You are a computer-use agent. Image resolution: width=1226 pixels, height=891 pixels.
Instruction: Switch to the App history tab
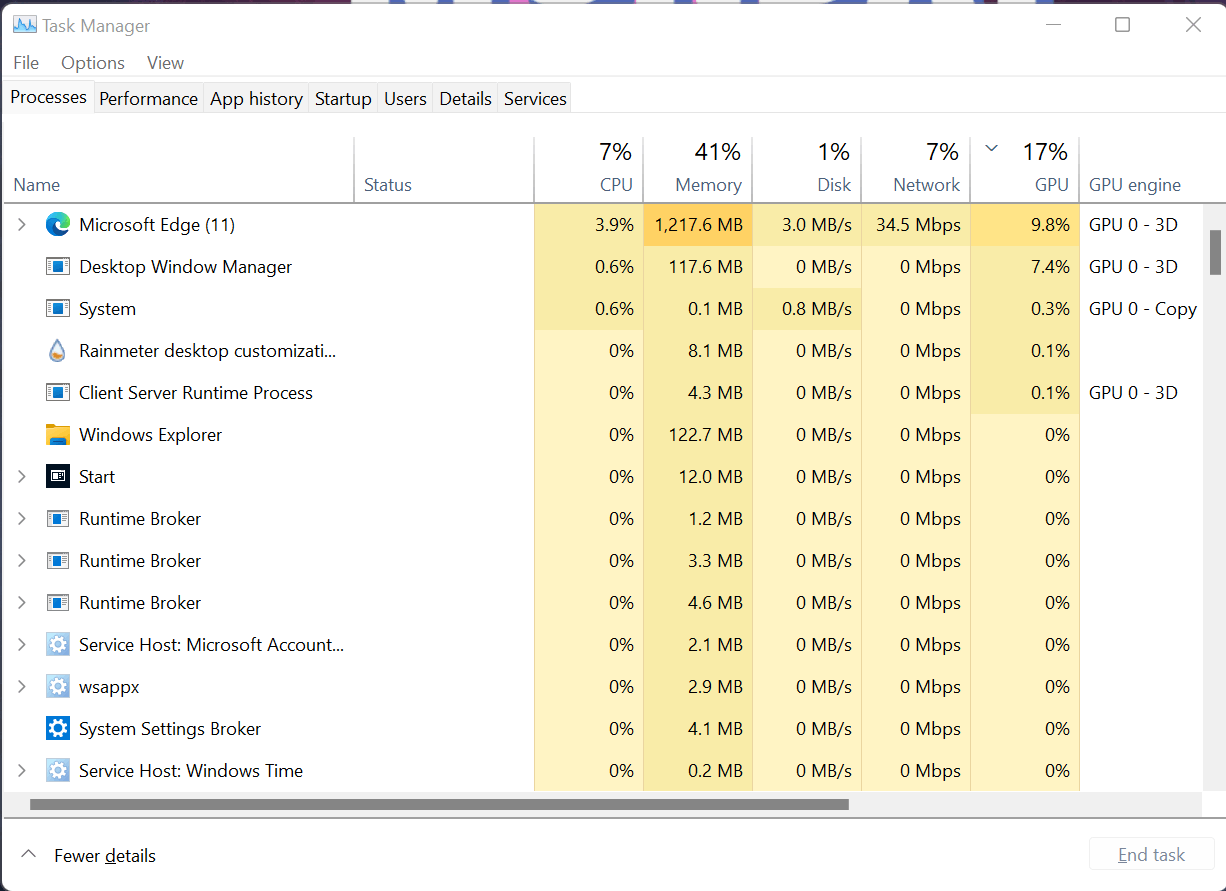(x=256, y=99)
